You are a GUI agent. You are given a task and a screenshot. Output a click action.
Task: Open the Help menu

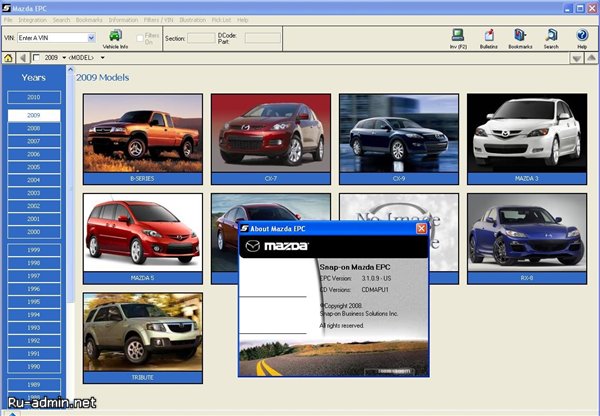click(243, 20)
